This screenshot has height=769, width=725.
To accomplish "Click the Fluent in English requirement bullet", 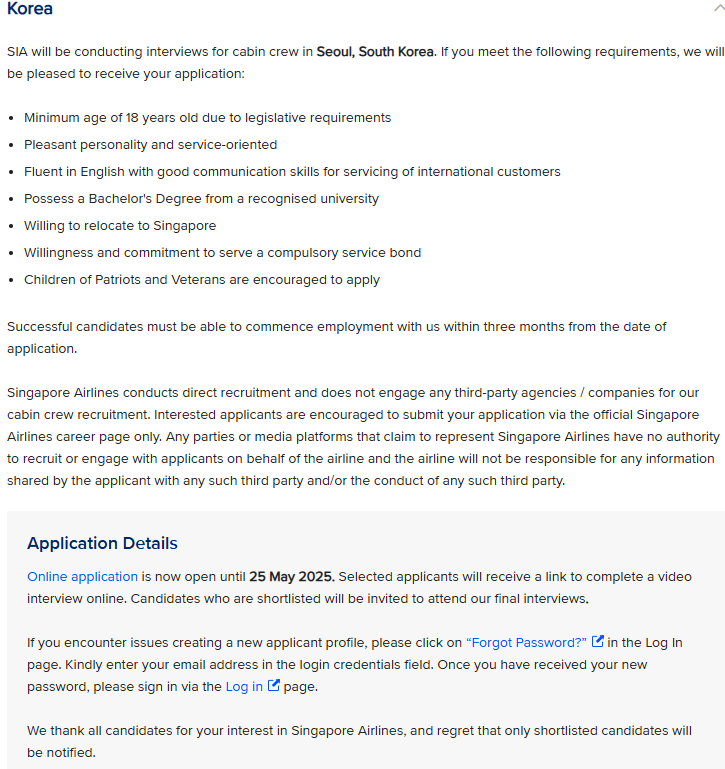I will 292,172.
